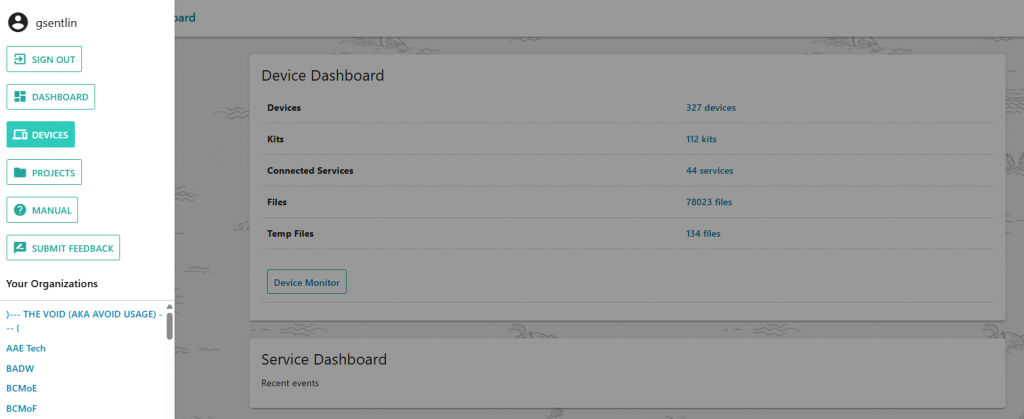Click the user account avatar icon
Image resolution: width=1024 pixels, height=419 pixels.
point(17,22)
